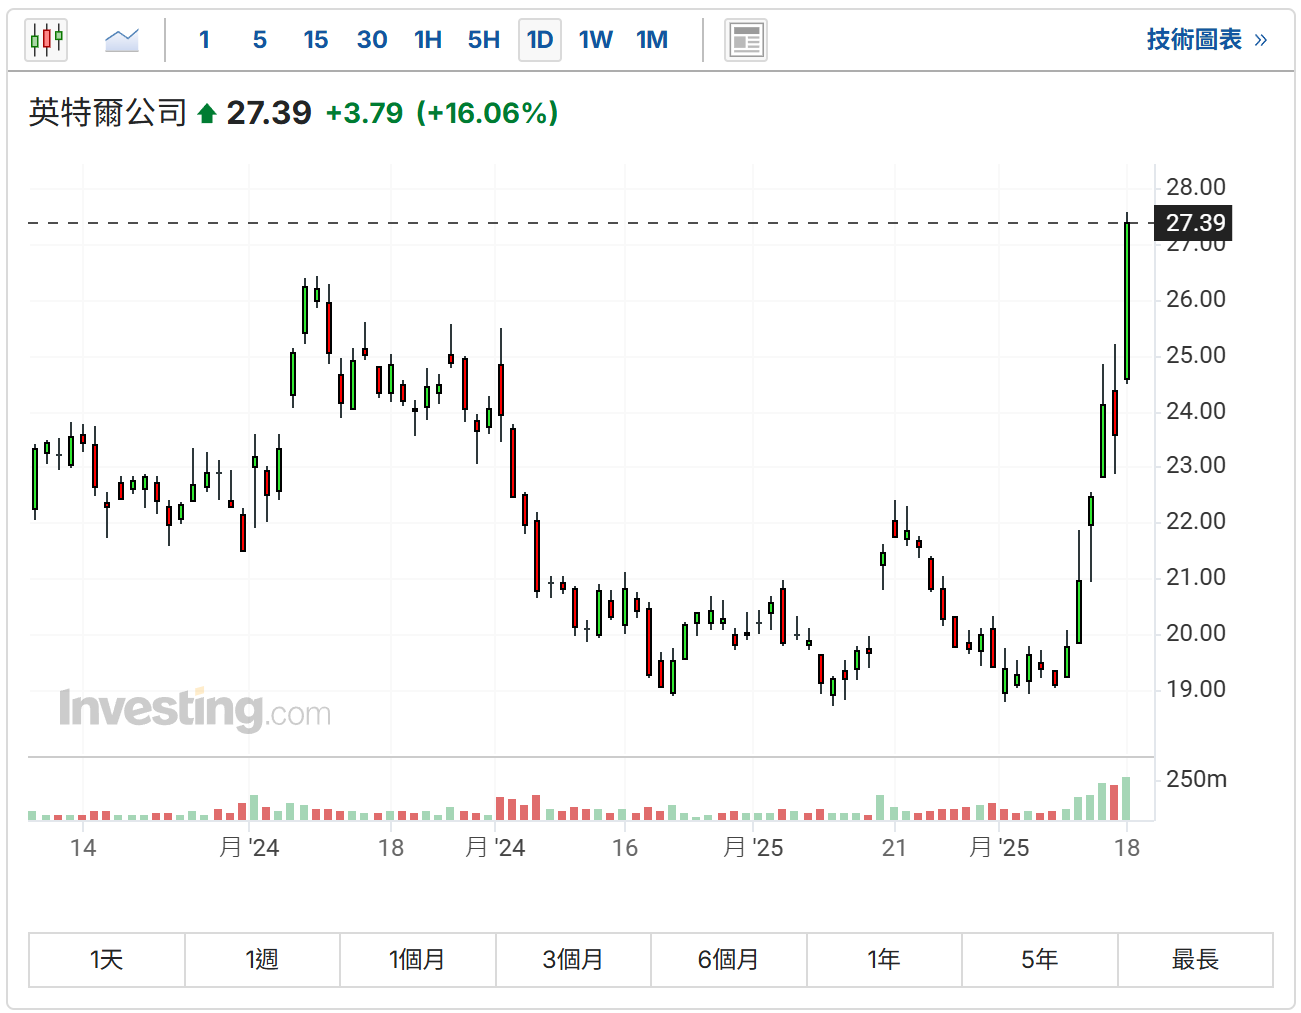Screen dimensions: 1301x1013
Task: Show the 最長 range
Action: [1195, 960]
